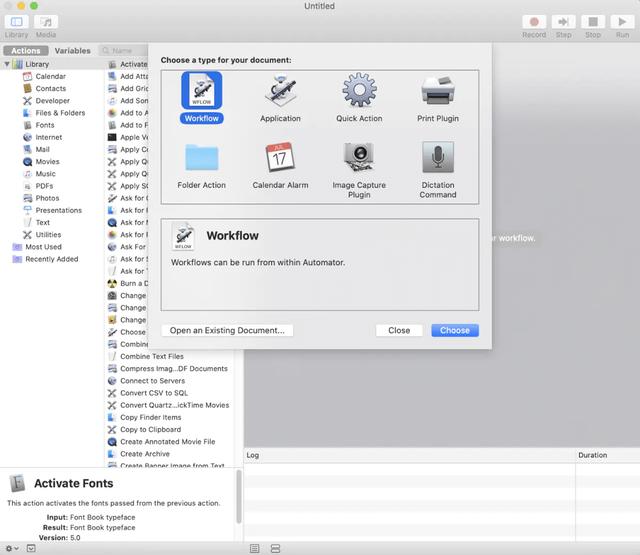Click the Close button in dialog
The image size is (640, 555).
[x=399, y=331]
